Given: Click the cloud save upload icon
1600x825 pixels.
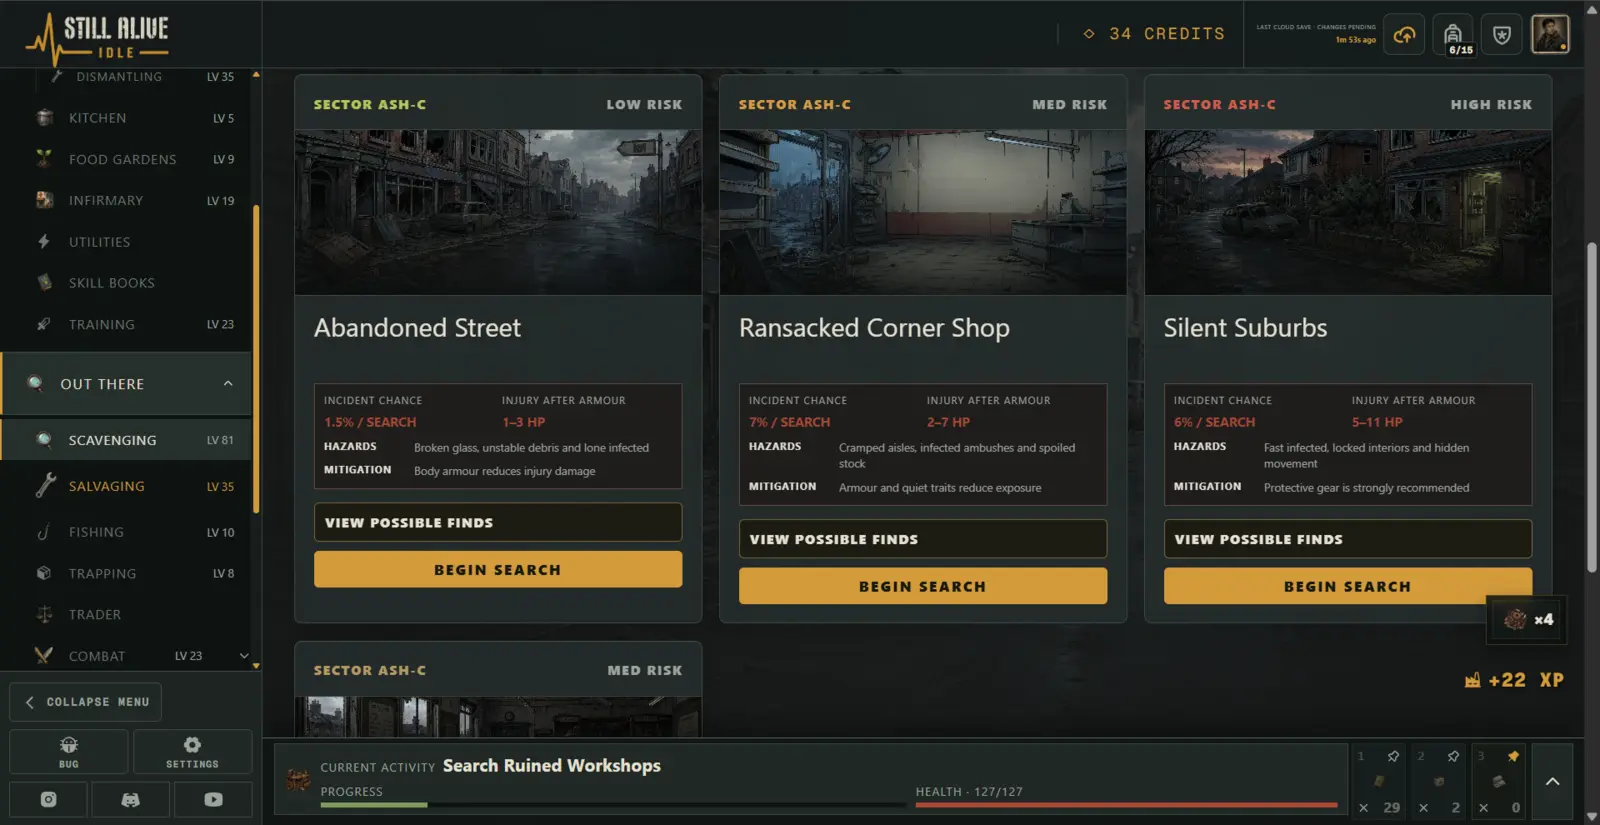Looking at the screenshot, I should pyautogui.click(x=1404, y=35).
